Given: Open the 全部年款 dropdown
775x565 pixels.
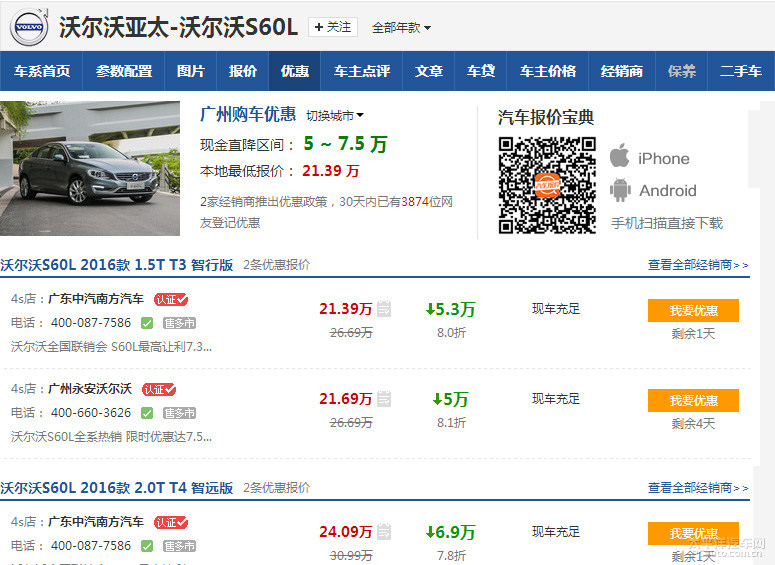Looking at the screenshot, I should (401, 28).
